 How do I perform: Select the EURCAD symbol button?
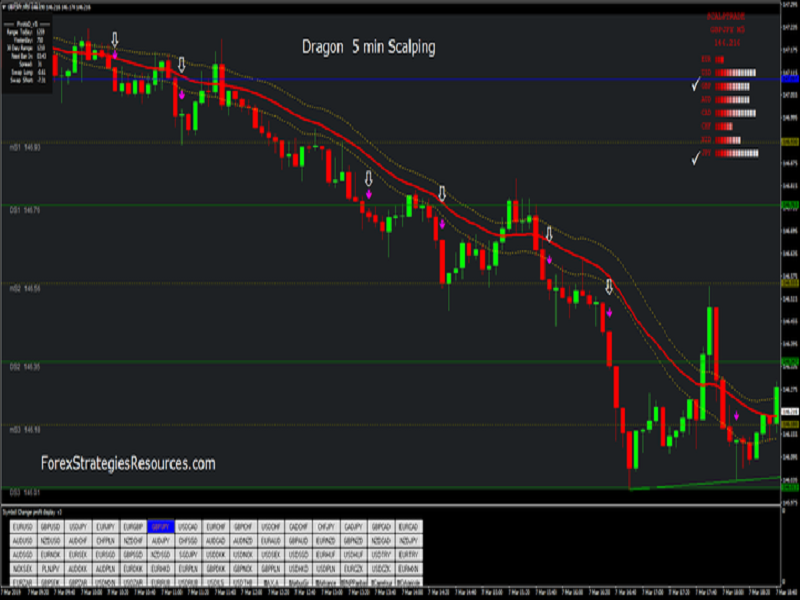pyautogui.click(x=409, y=527)
